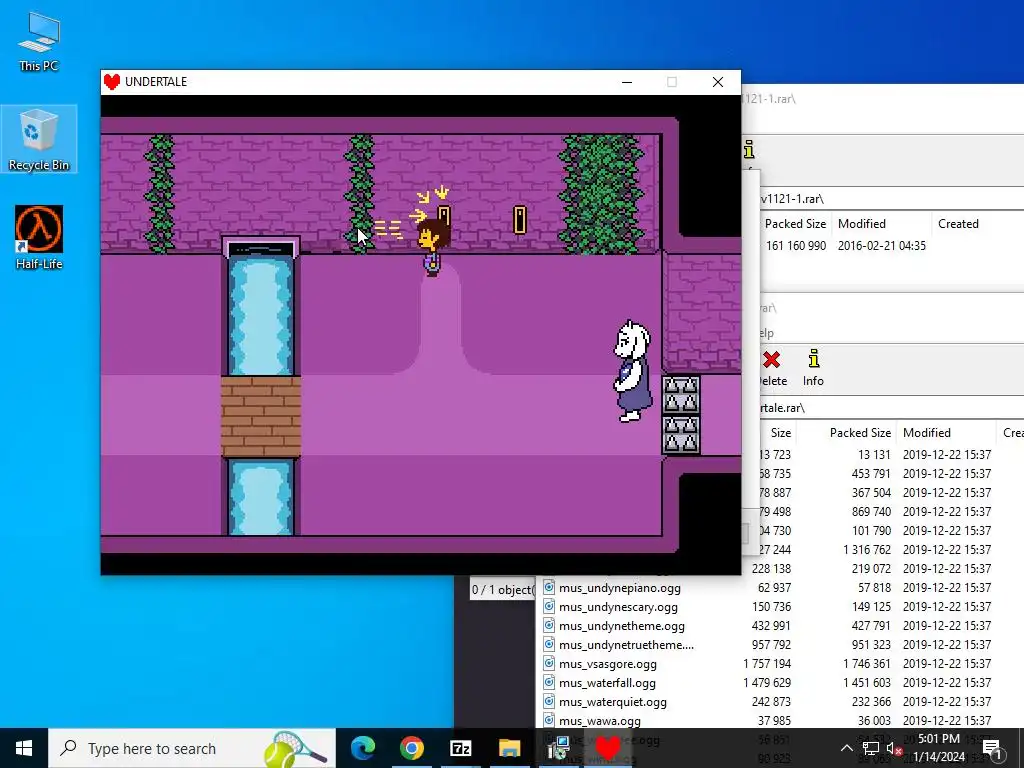Click the date 2016-02-21 04:35
Screen dimensions: 1024x768
point(882,246)
